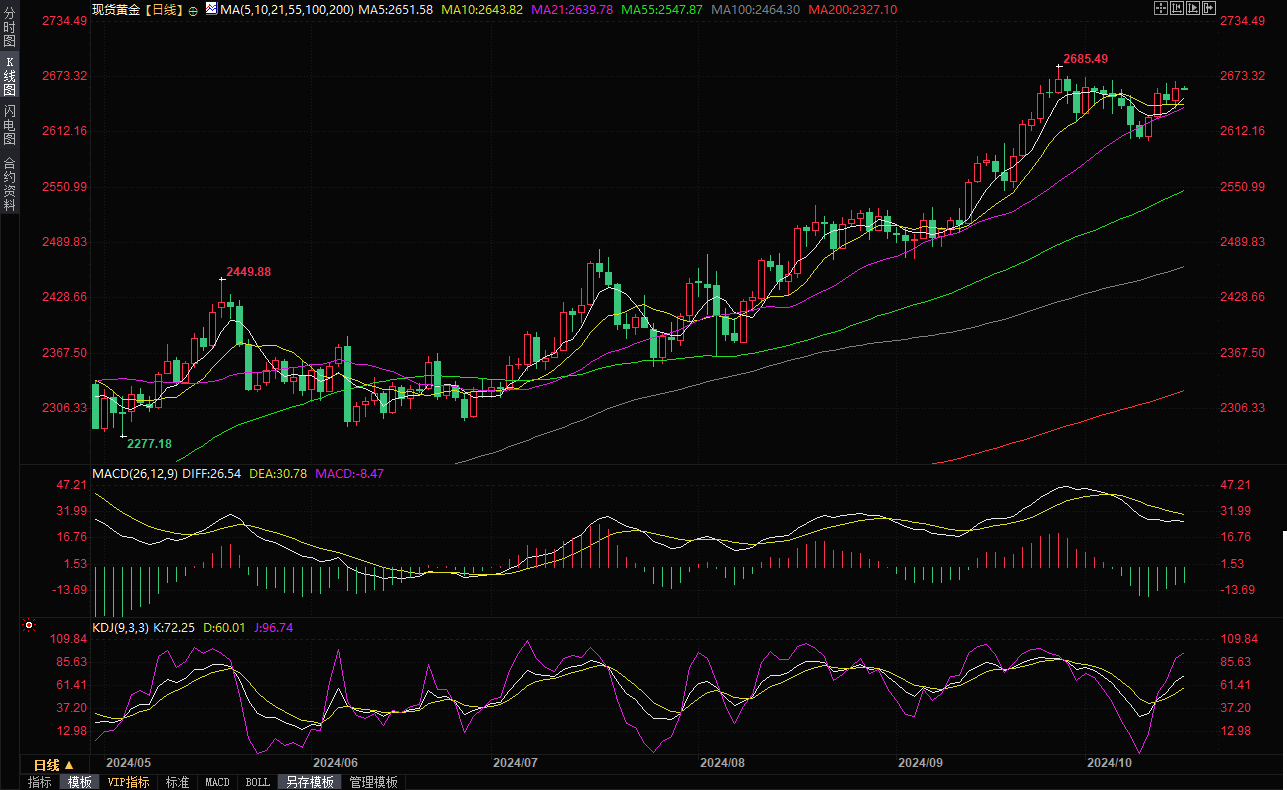The width and height of the screenshot is (1287, 790).
Task: Click the 管理模板 button
Action: [x=373, y=782]
